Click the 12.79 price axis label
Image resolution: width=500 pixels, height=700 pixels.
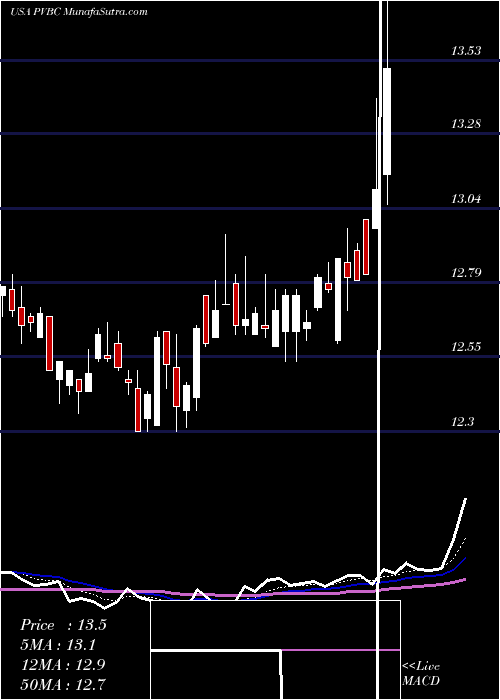click(466, 272)
